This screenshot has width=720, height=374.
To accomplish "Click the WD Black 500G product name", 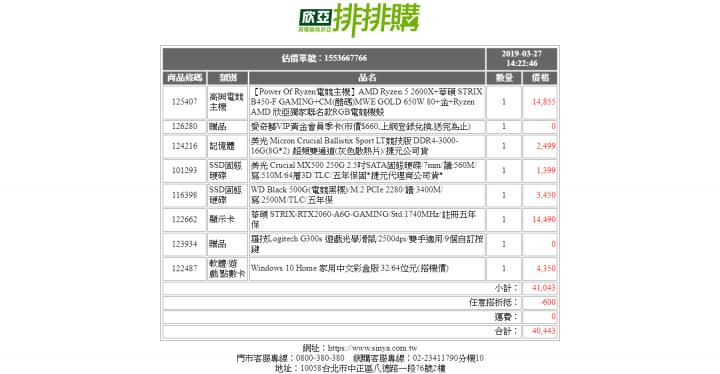I will click(x=347, y=195).
